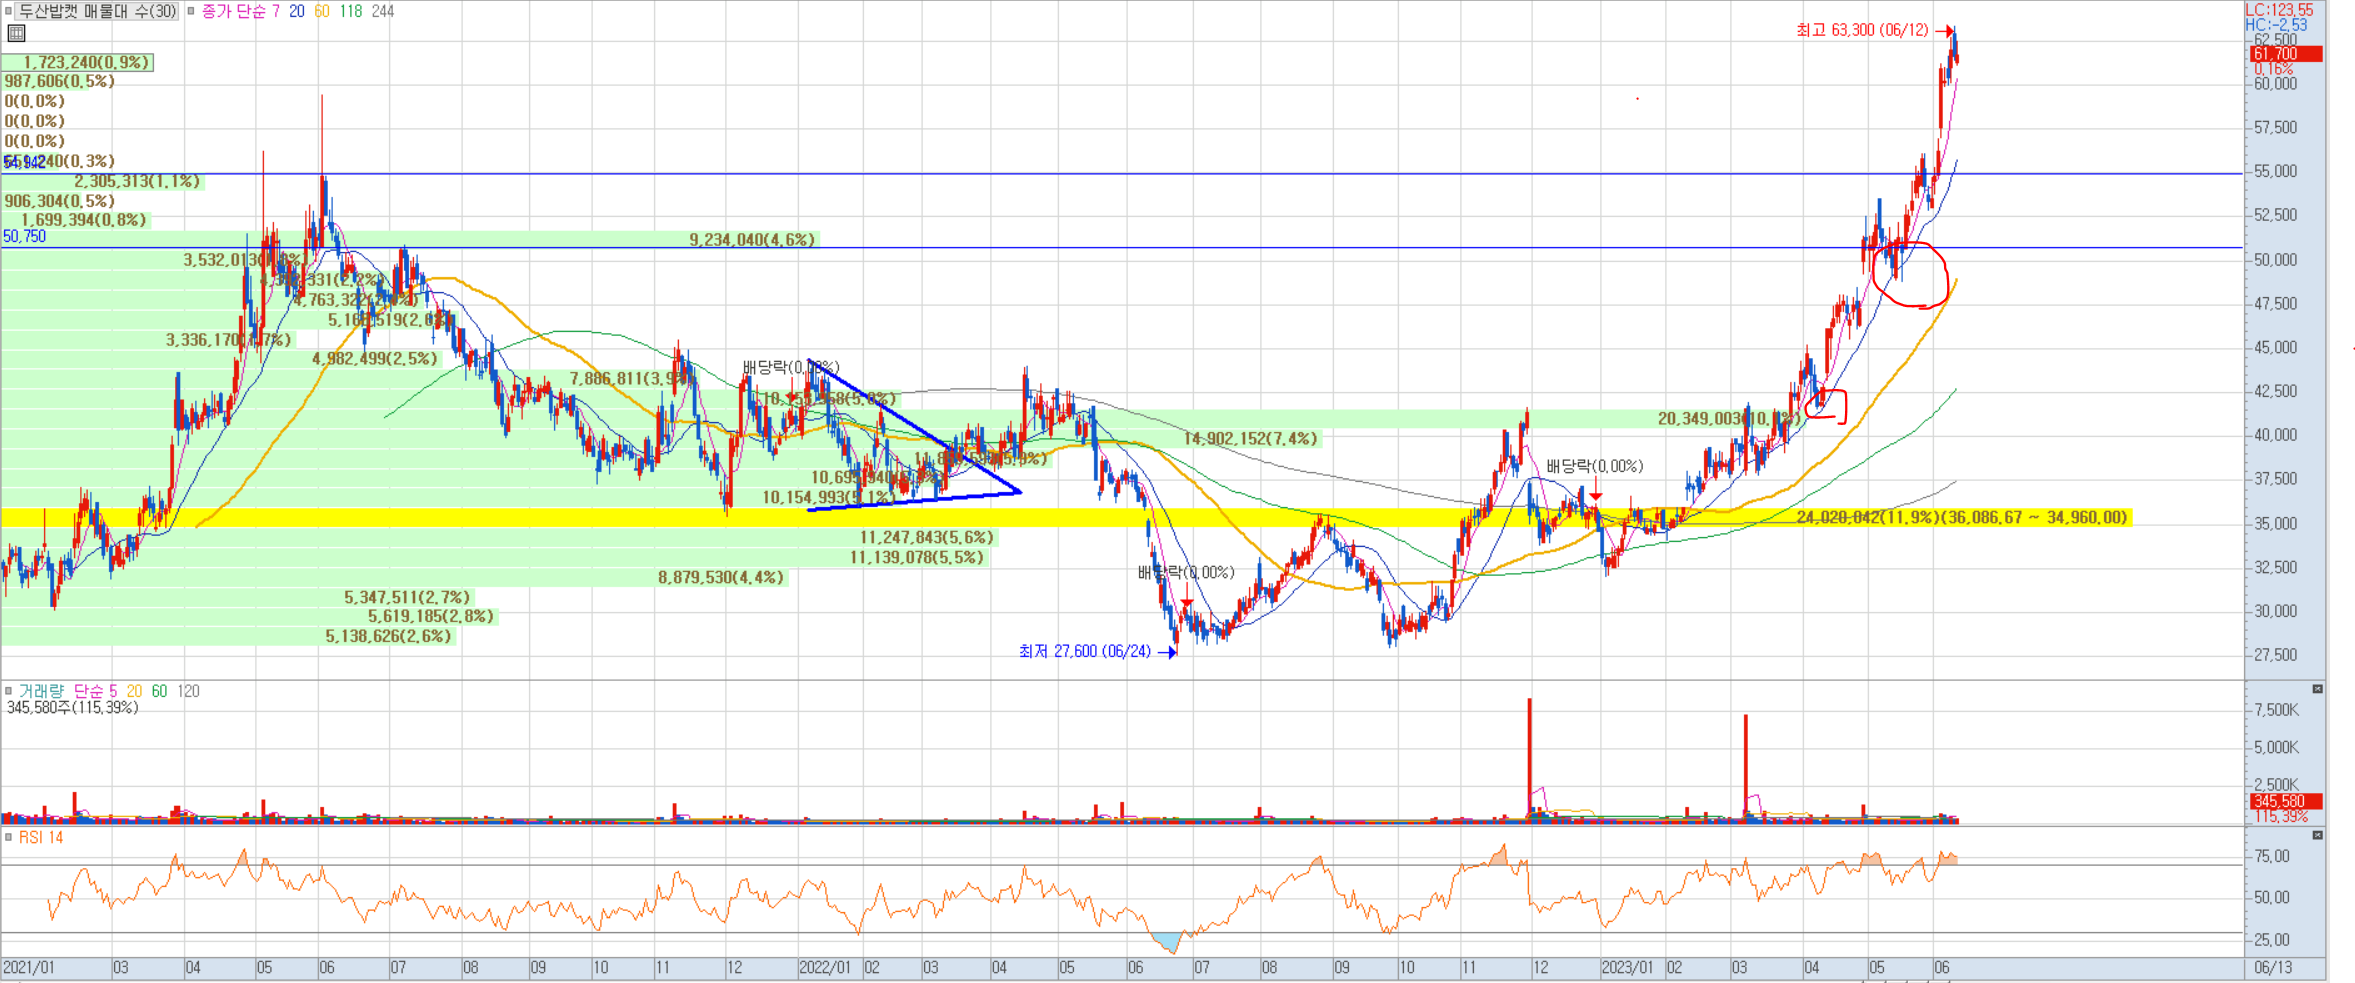Image resolution: width=2355 pixels, height=983 pixels.
Task: Select the 거래량 volume indicator label
Action: [x=41, y=691]
